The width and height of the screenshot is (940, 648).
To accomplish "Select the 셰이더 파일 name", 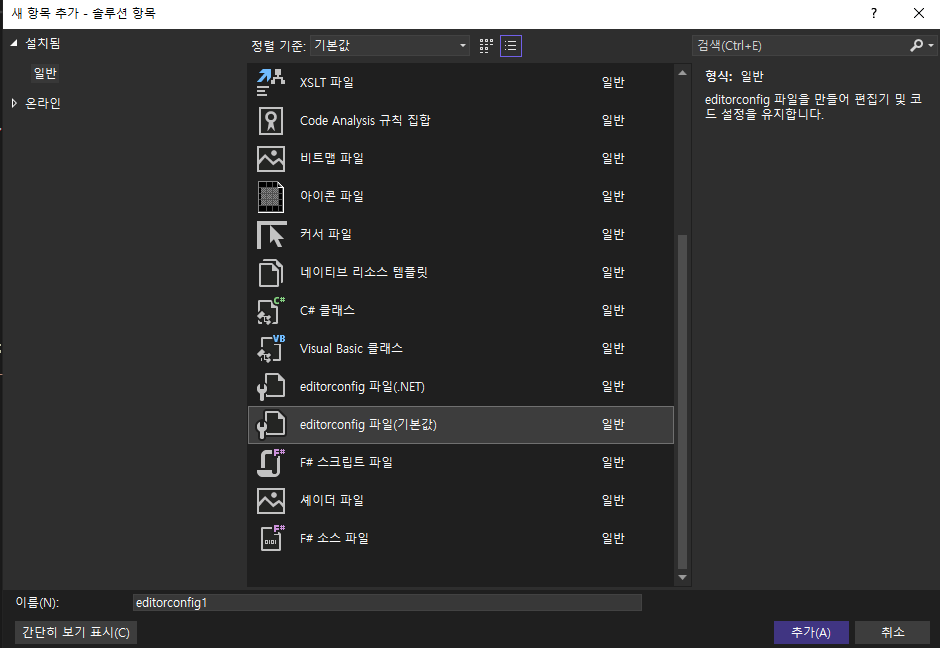I will [x=332, y=500].
